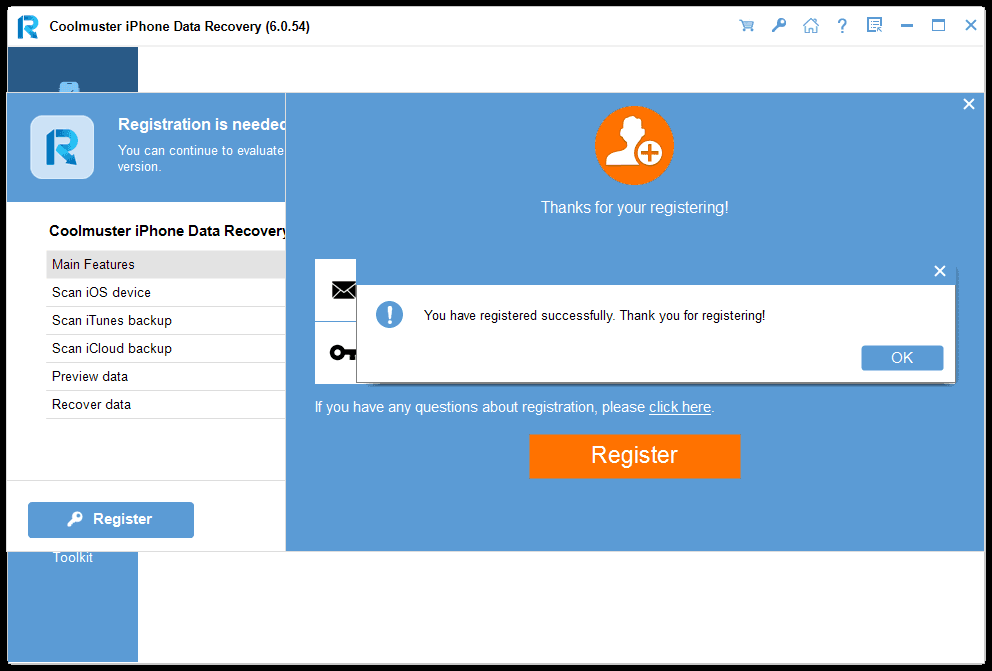Image resolution: width=992 pixels, height=671 pixels.
Task: Click the orange Register button
Action: [635, 456]
